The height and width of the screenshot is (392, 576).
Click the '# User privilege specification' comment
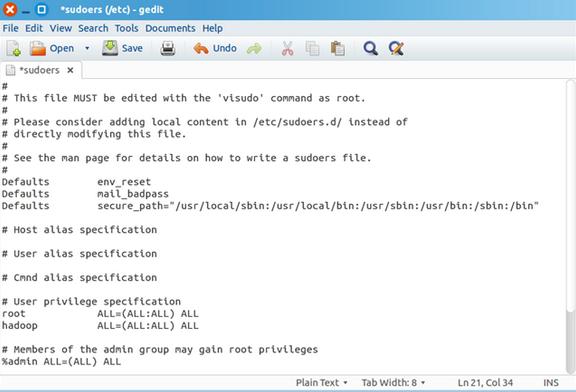tap(91, 302)
